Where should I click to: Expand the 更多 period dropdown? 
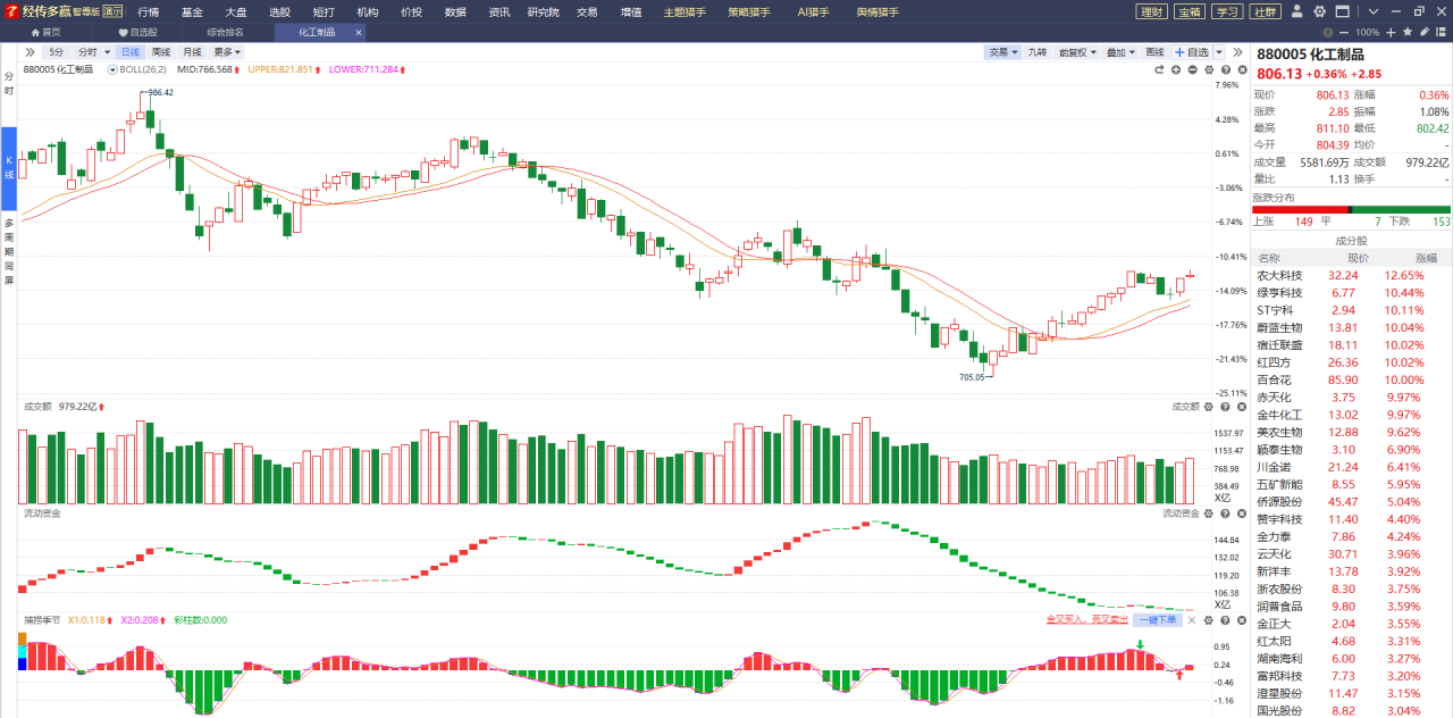(226, 52)
